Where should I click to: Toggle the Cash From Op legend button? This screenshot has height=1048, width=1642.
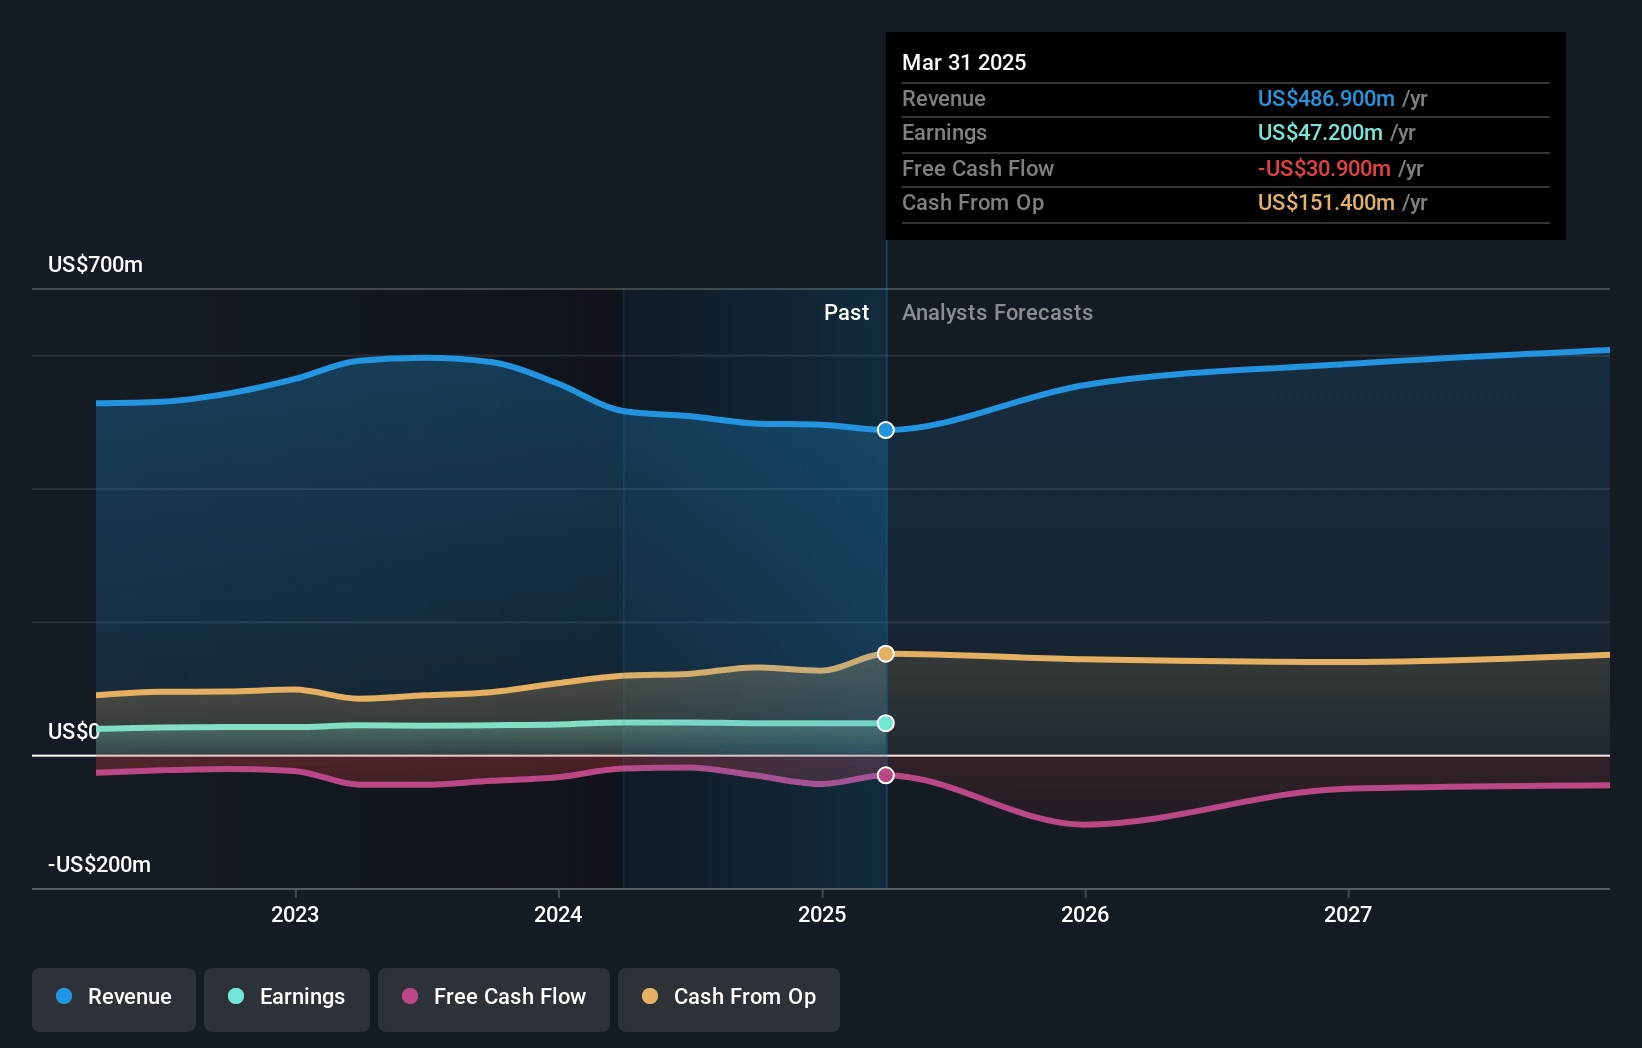point(729,999)
